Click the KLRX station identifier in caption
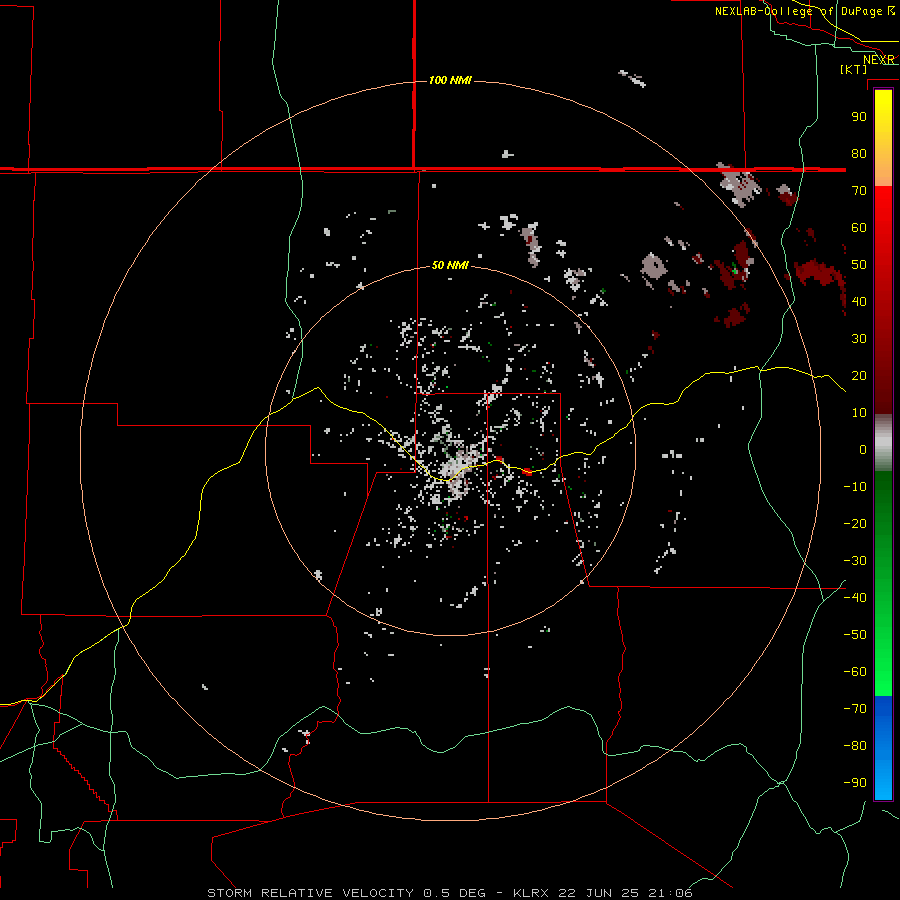Viewport: 900px width, 900px height. click(x=531, y=893)
